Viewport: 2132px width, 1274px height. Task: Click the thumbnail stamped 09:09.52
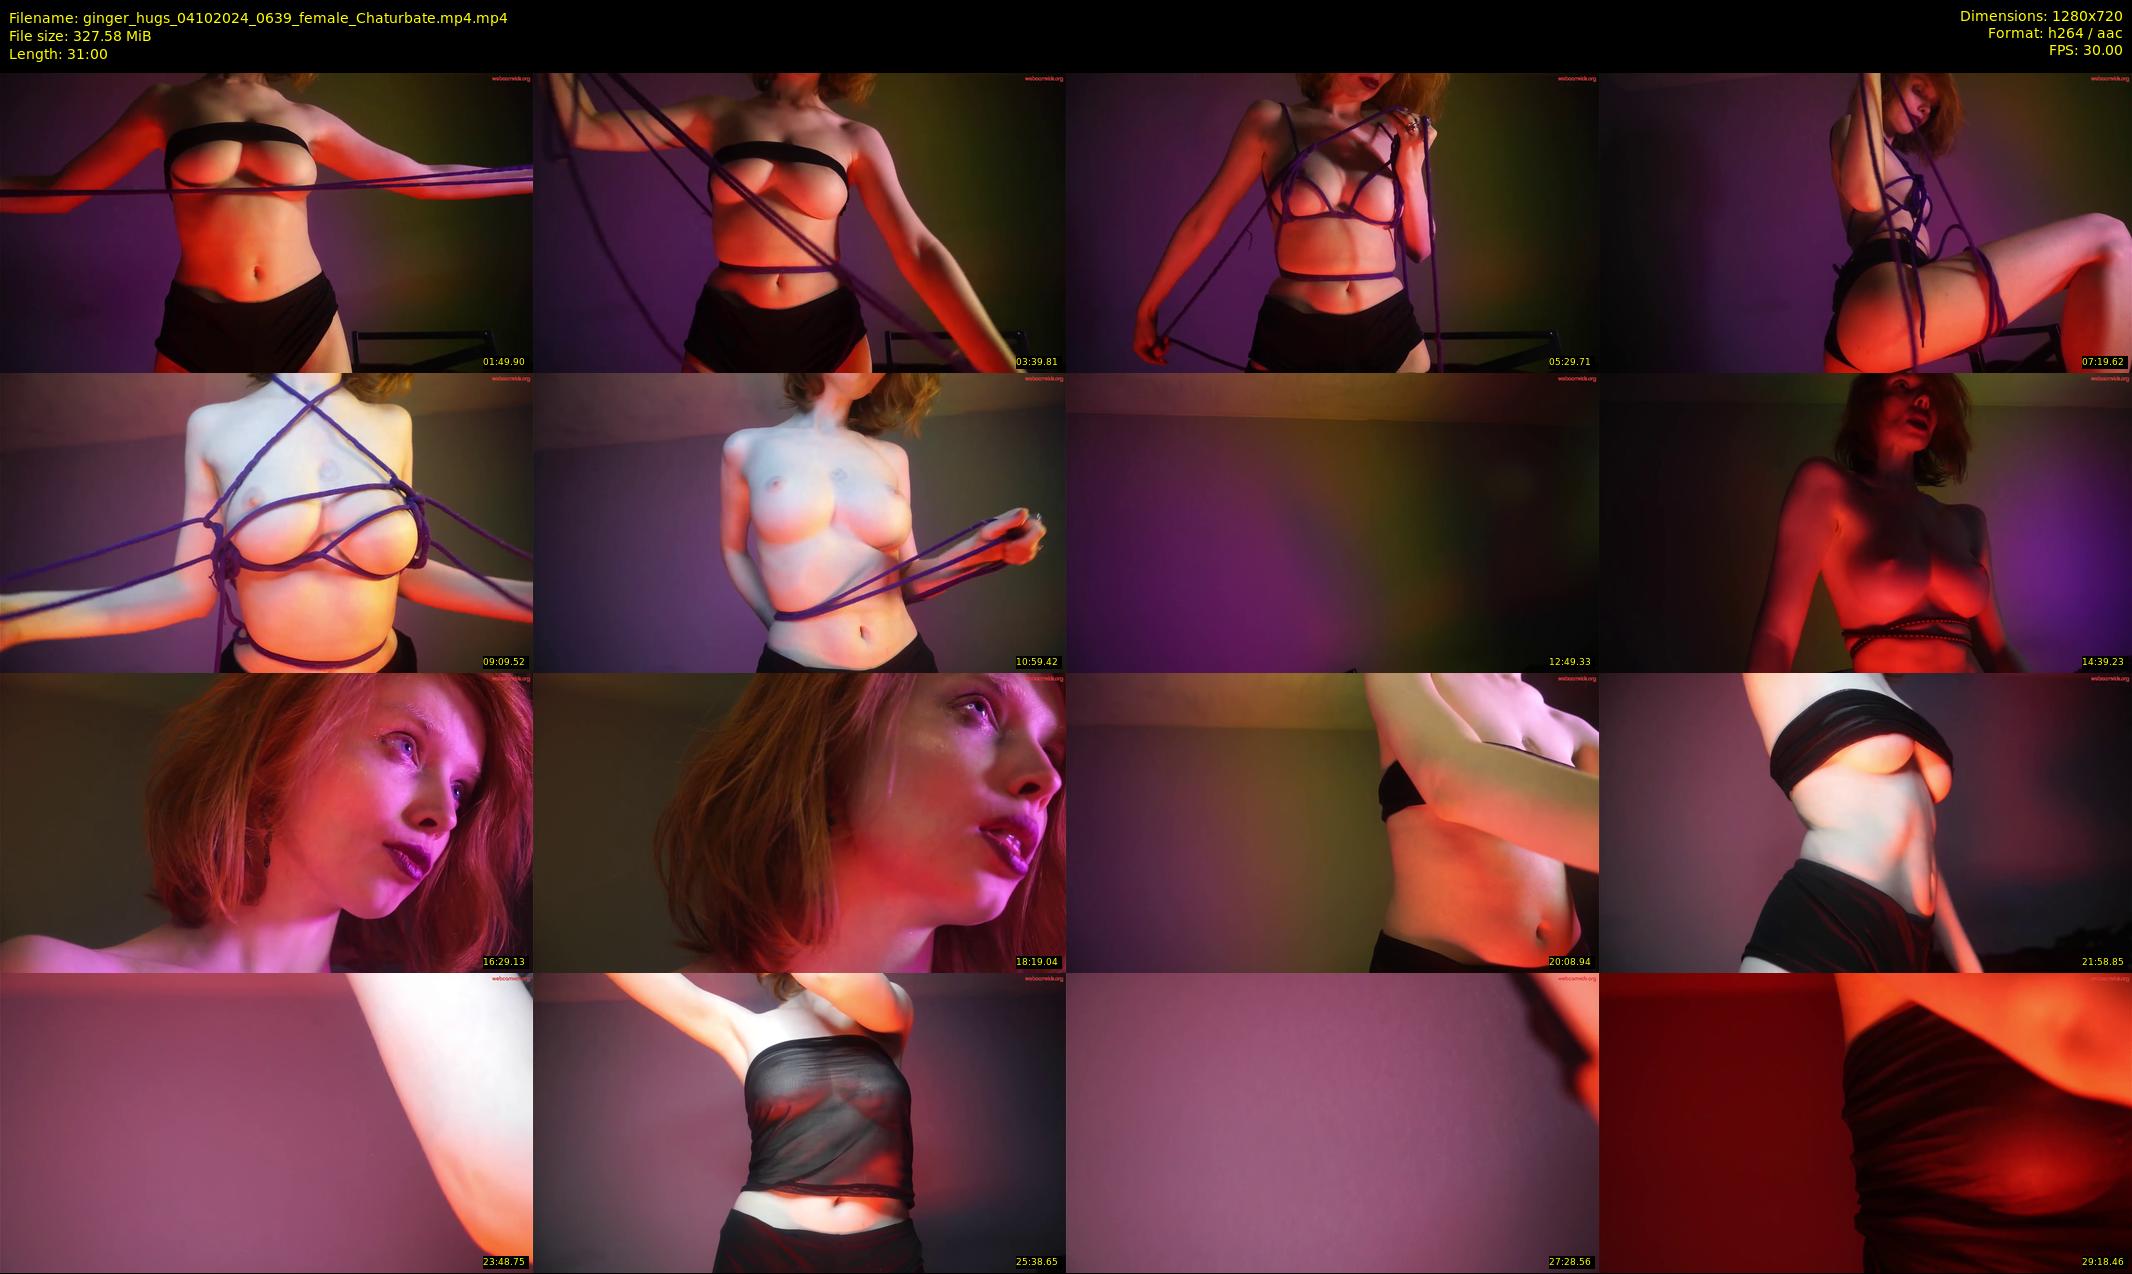coord(266,522)
